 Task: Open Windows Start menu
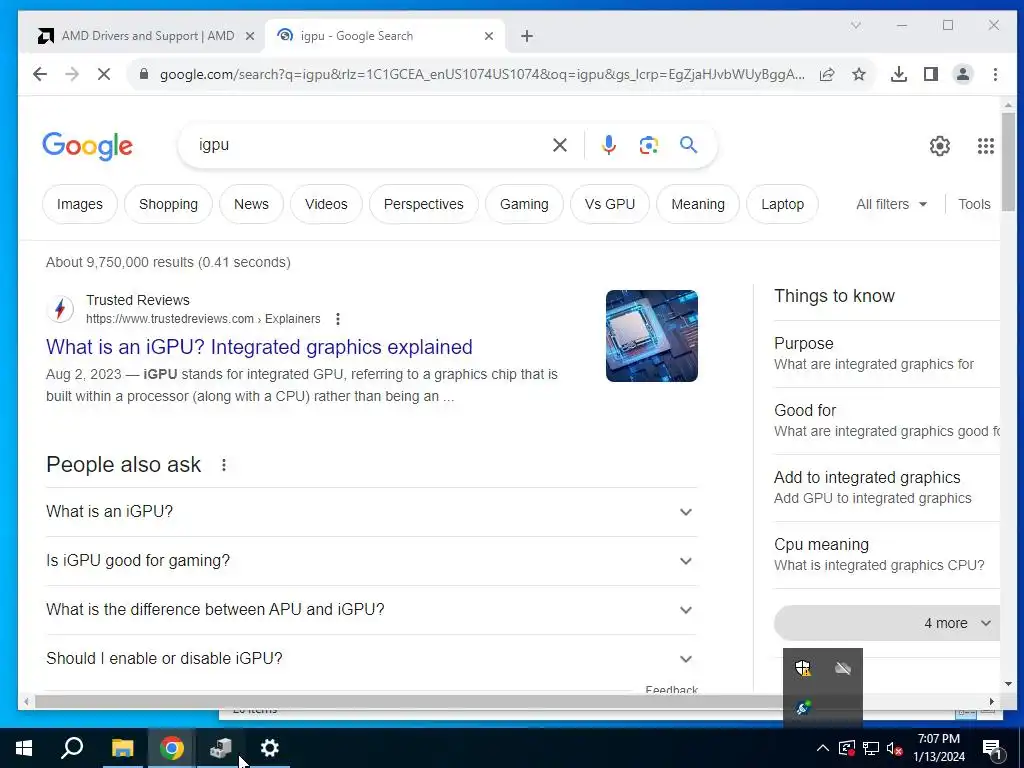24,748
